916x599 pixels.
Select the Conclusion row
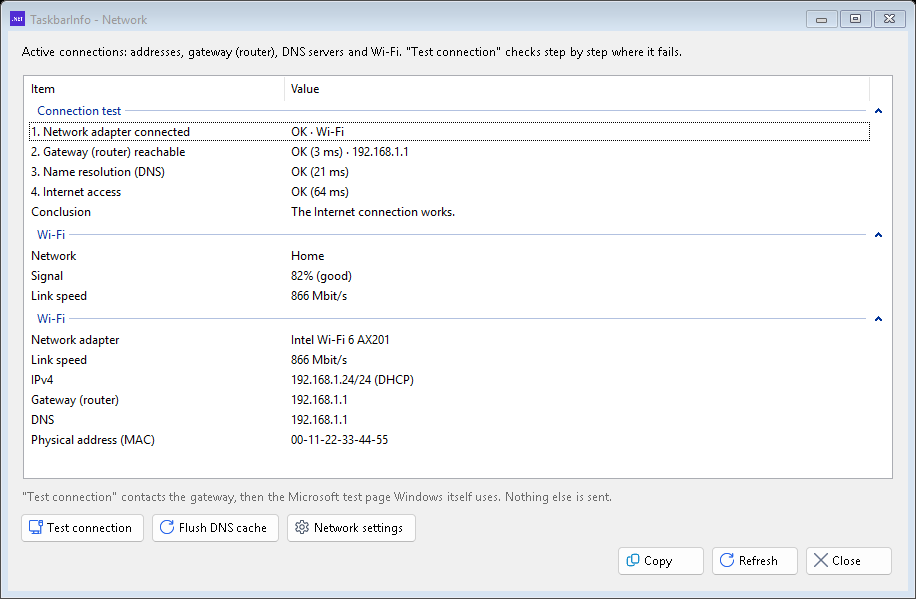coord(449,212)
